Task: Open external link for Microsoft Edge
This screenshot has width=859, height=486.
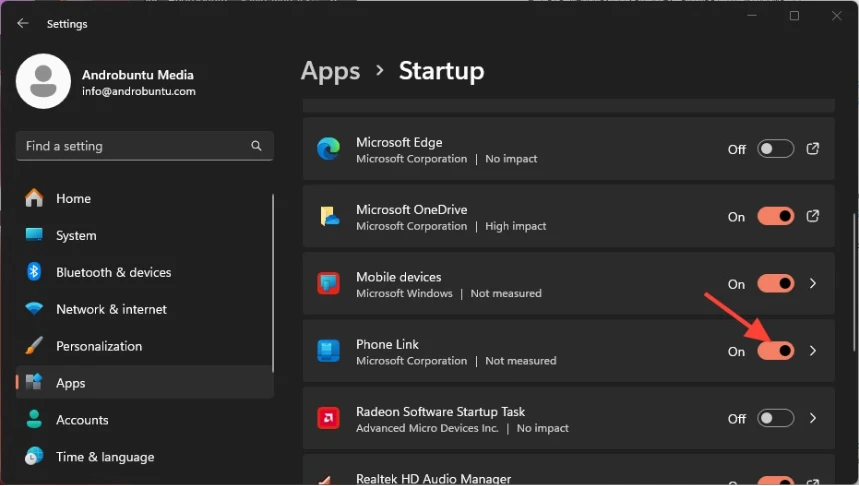Action: (x=812, y=148)
